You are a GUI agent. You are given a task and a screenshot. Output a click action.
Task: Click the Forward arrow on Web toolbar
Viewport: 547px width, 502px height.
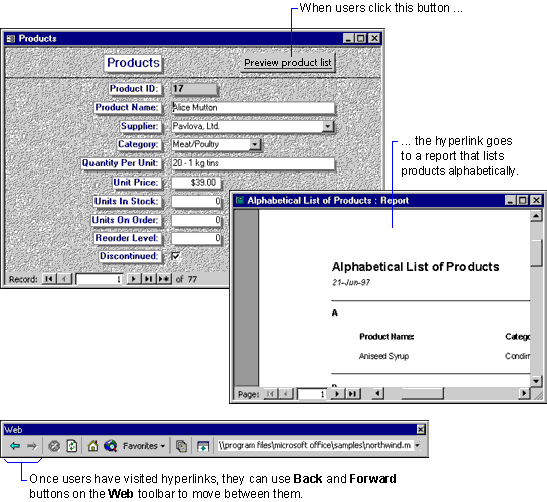(32, 446)
